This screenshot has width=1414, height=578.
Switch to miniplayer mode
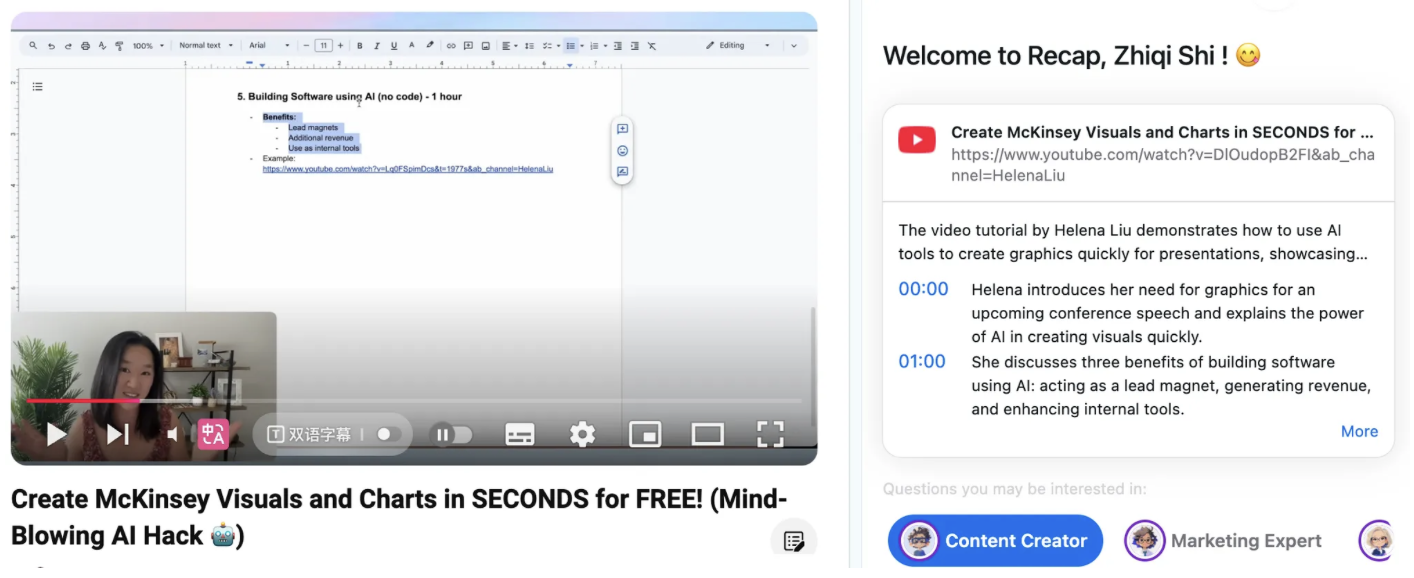(x=645, y=434)
